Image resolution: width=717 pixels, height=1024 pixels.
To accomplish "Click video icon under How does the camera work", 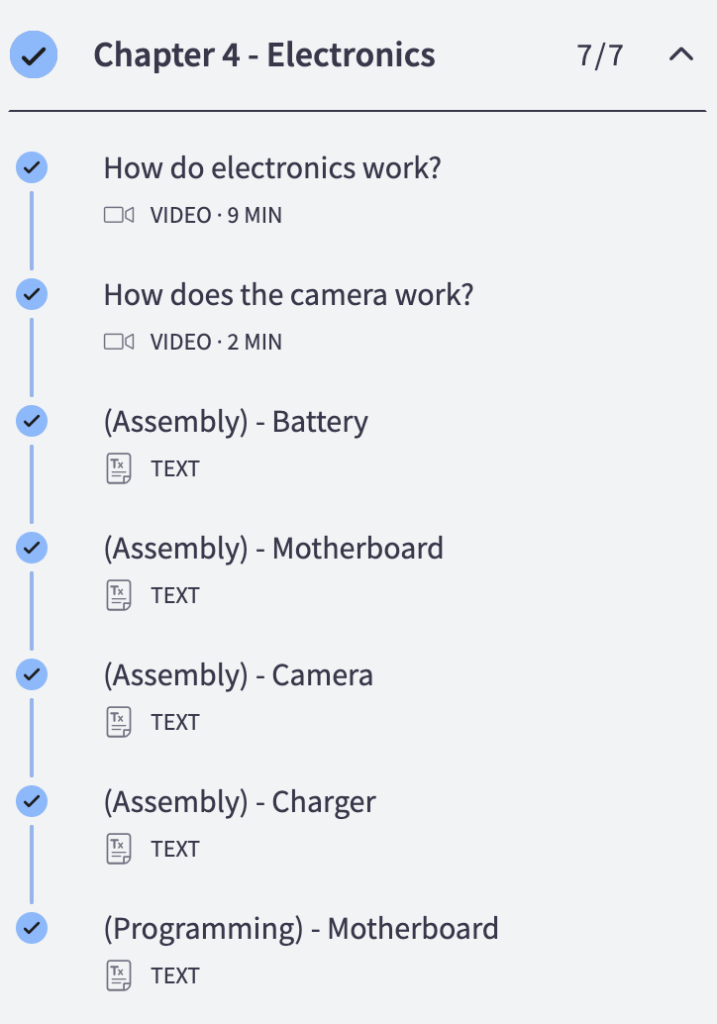I will [x=119, y=342].
